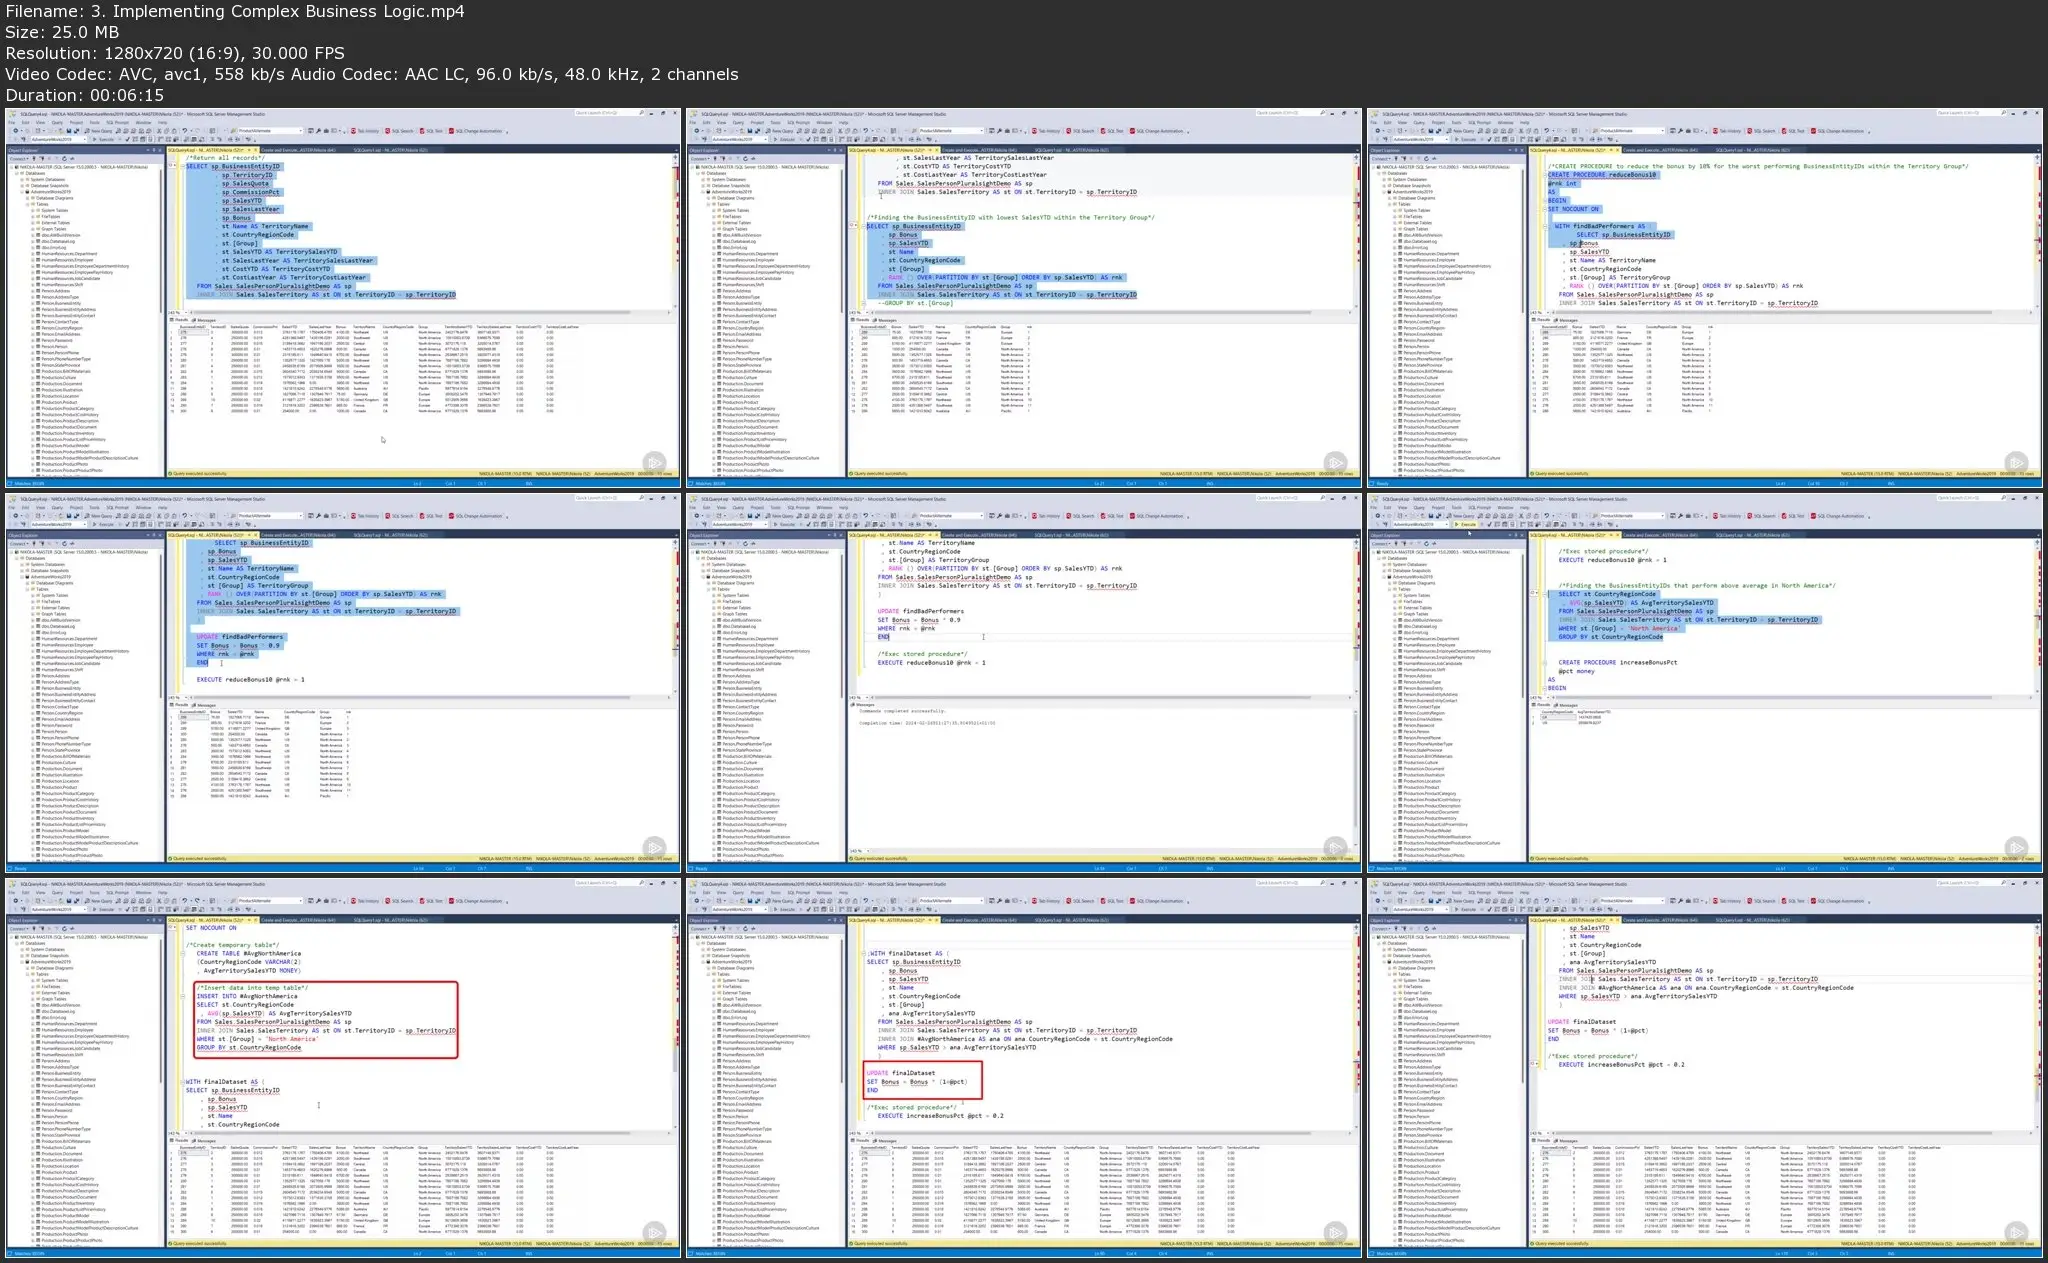Click New Query in the 'Return all records' screenshot

100,131
